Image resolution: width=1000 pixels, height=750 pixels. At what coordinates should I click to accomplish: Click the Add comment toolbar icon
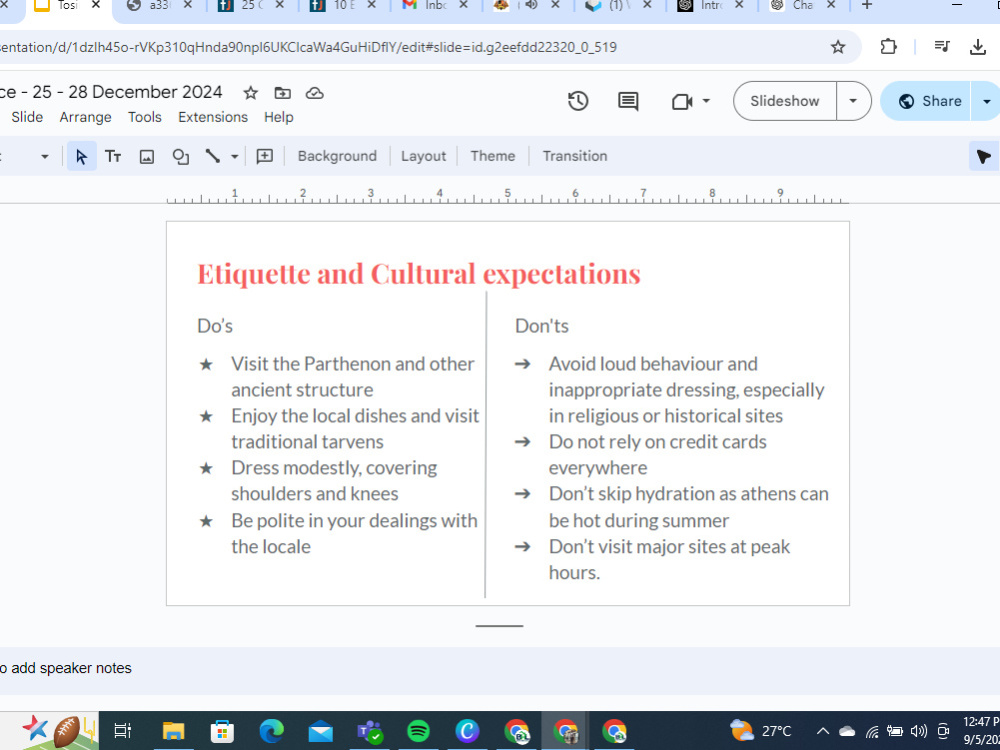pos(265,156)
